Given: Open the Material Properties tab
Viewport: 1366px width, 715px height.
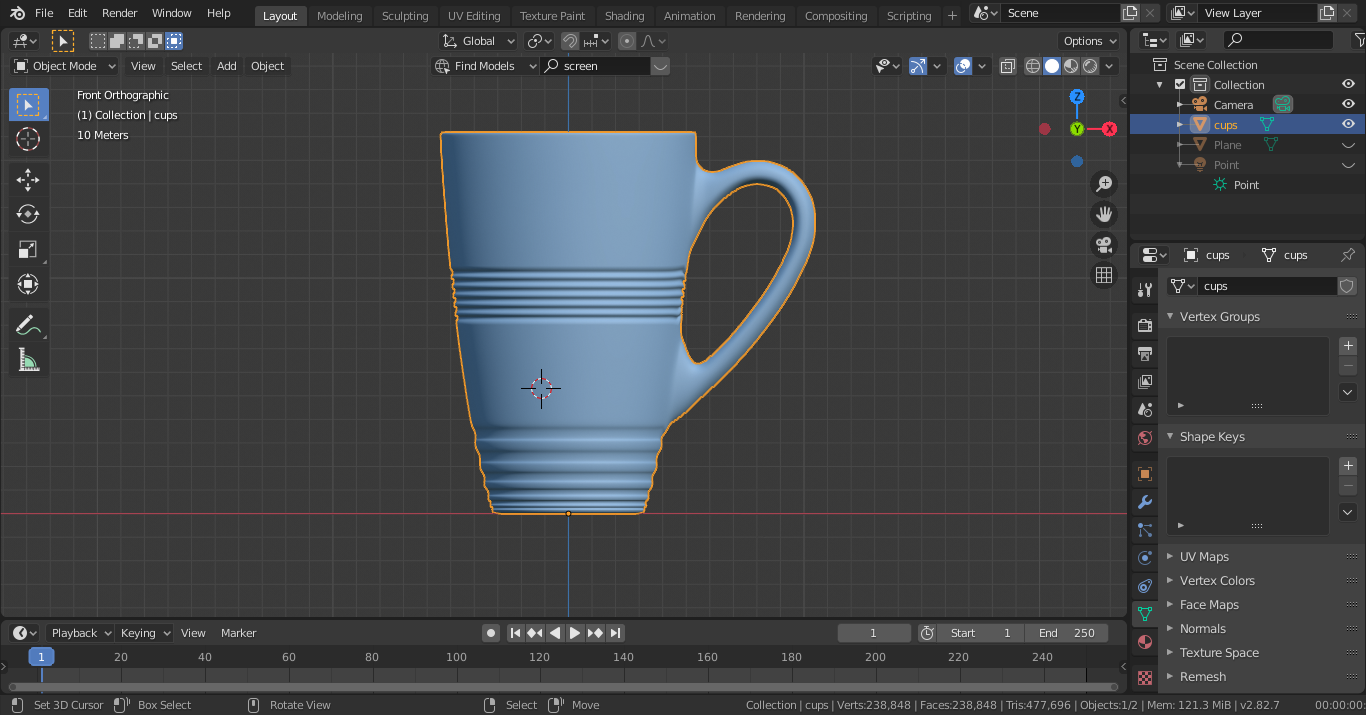Looking at the screenshot, I should (x=1144, y=642).
